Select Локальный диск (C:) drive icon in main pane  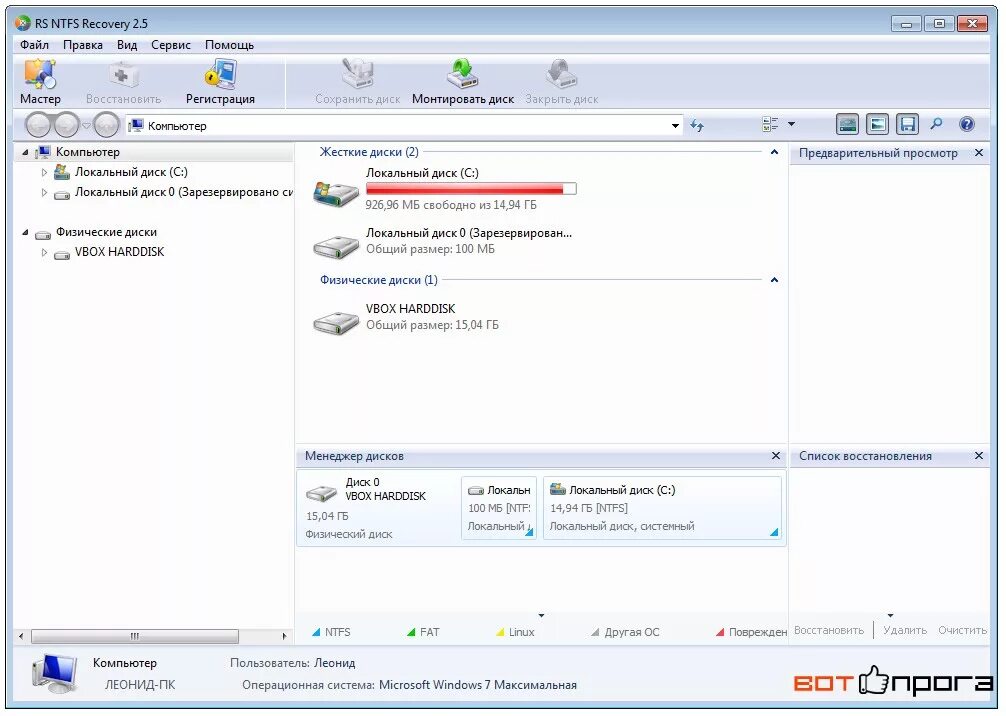(336, 194)
